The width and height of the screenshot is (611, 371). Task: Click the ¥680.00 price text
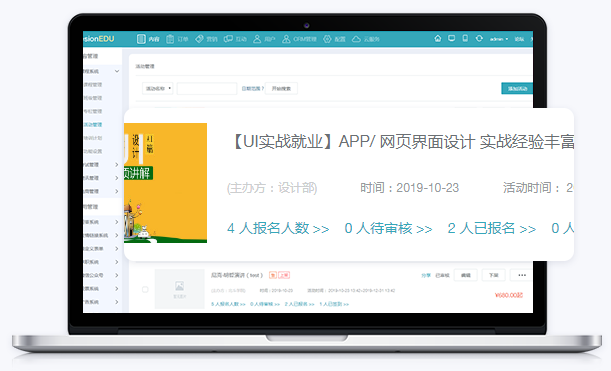(509, 295)
